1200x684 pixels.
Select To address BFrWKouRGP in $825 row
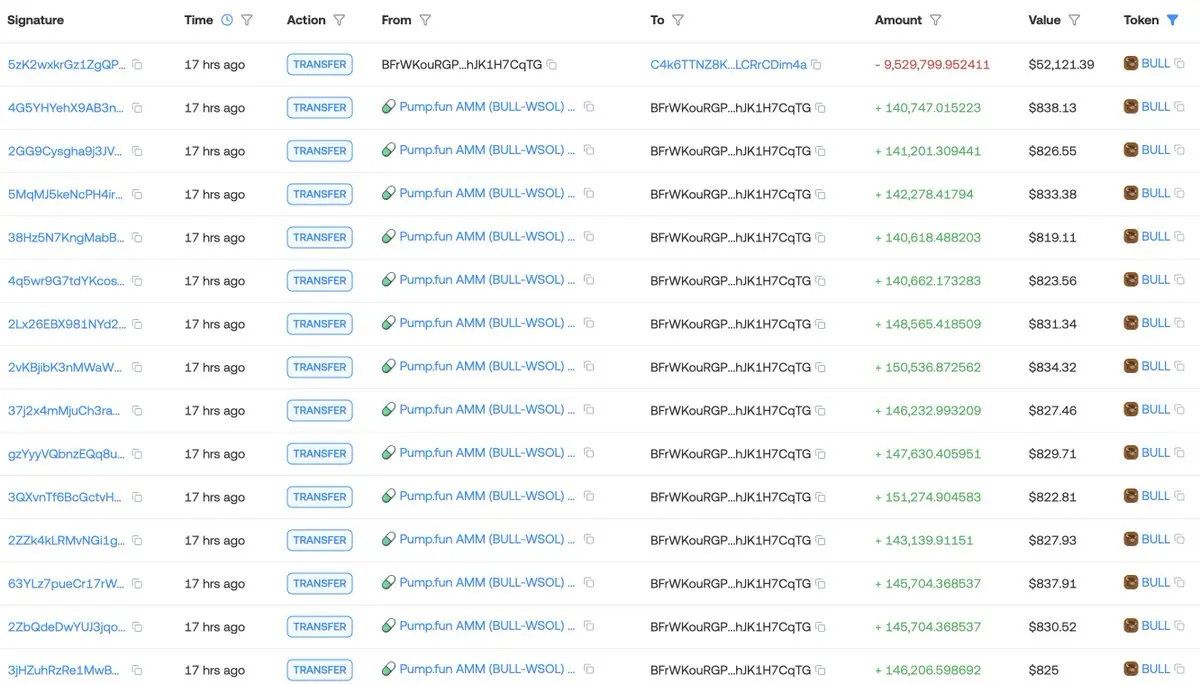click(731, 670)
